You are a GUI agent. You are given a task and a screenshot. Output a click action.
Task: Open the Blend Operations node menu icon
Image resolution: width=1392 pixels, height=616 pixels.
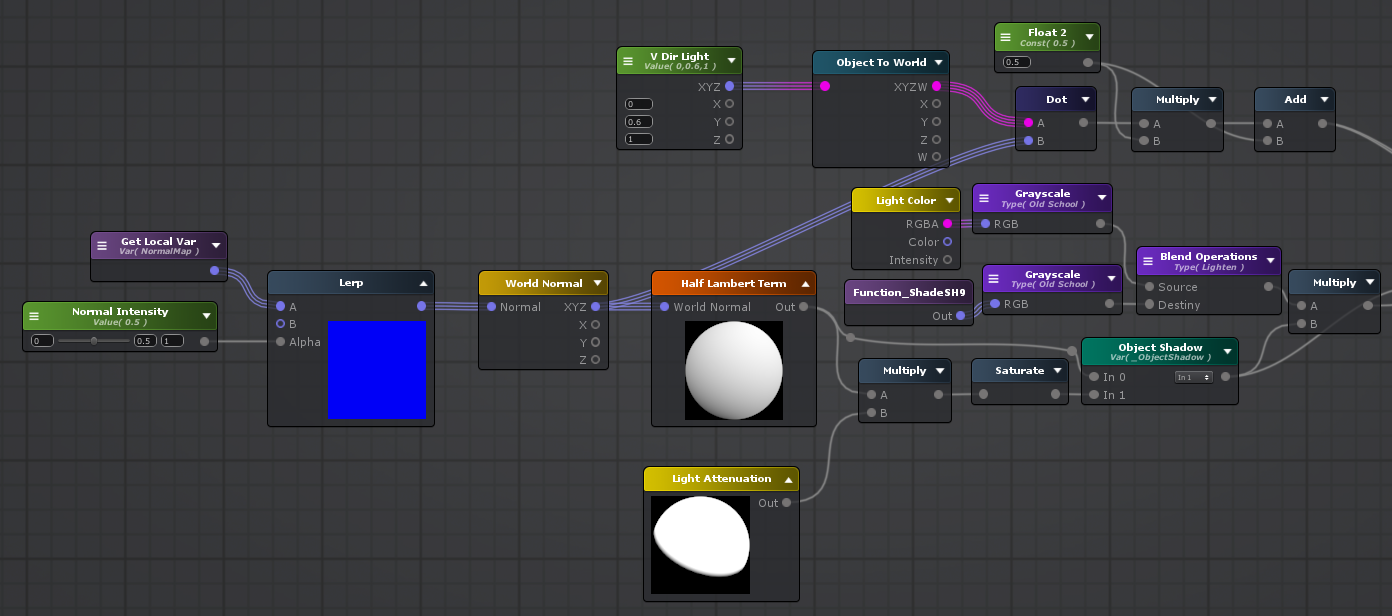tap(1145, 261)
